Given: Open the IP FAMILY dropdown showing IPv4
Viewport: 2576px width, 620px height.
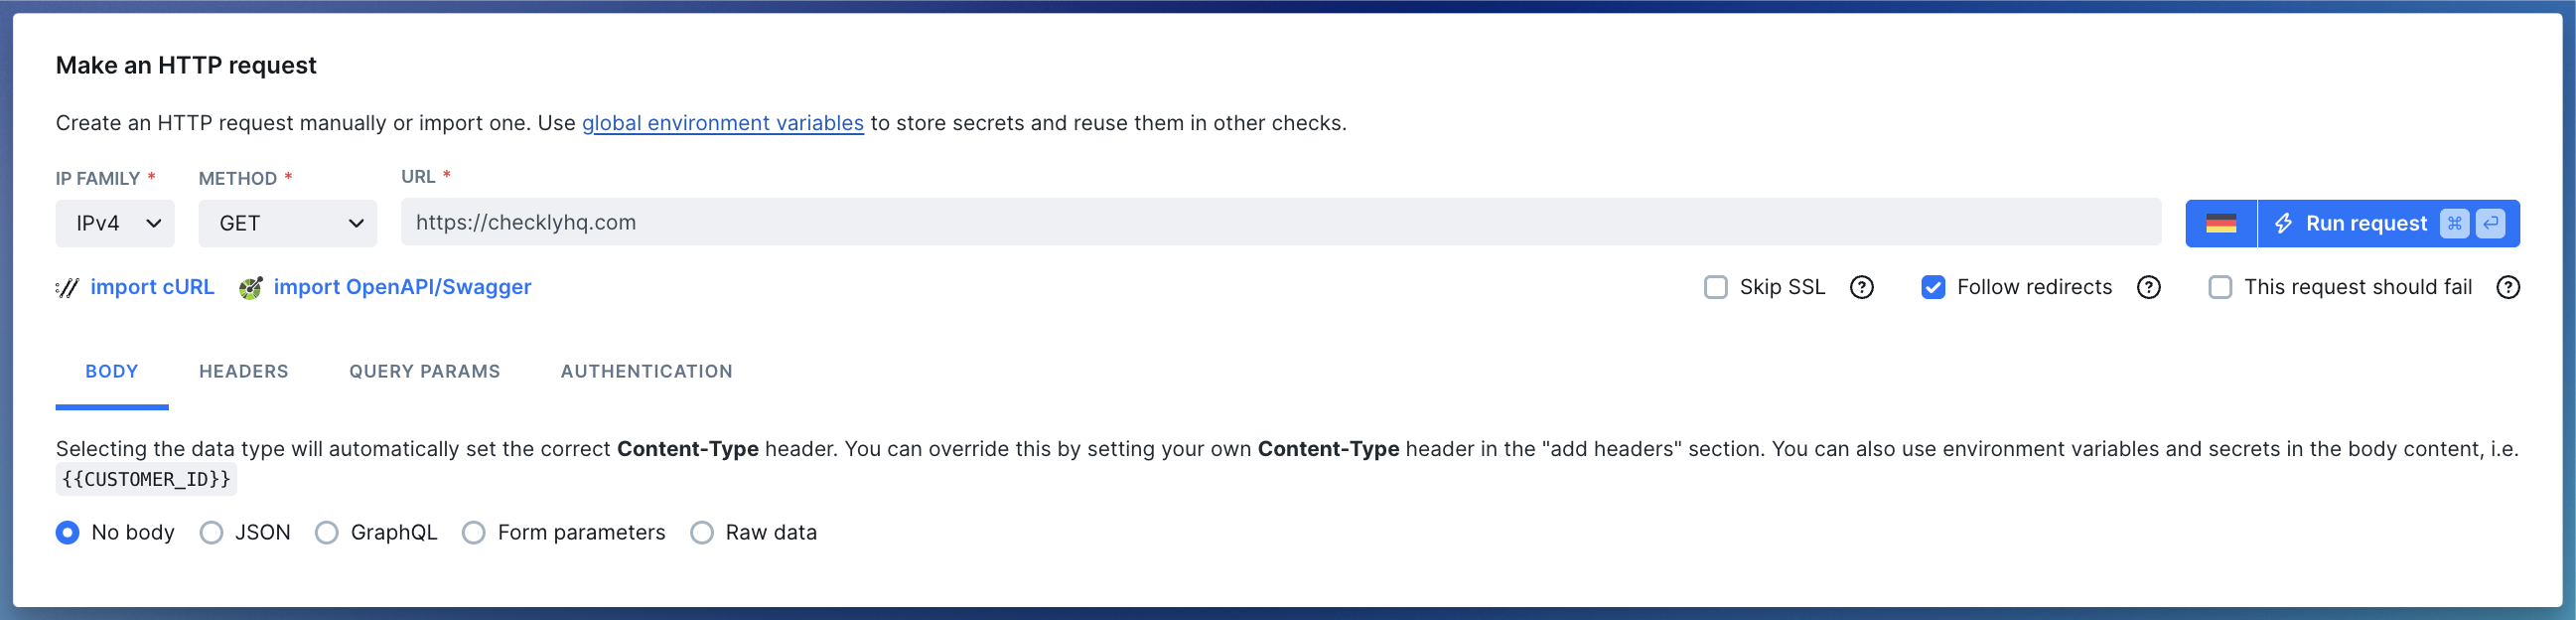Looking at the screenshot, I should 115,223.
